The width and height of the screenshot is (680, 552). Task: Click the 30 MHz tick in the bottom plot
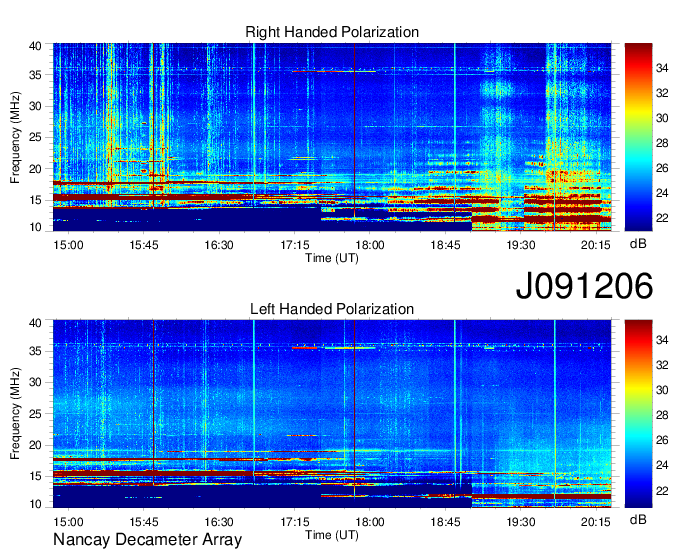[x=35, y=382]
